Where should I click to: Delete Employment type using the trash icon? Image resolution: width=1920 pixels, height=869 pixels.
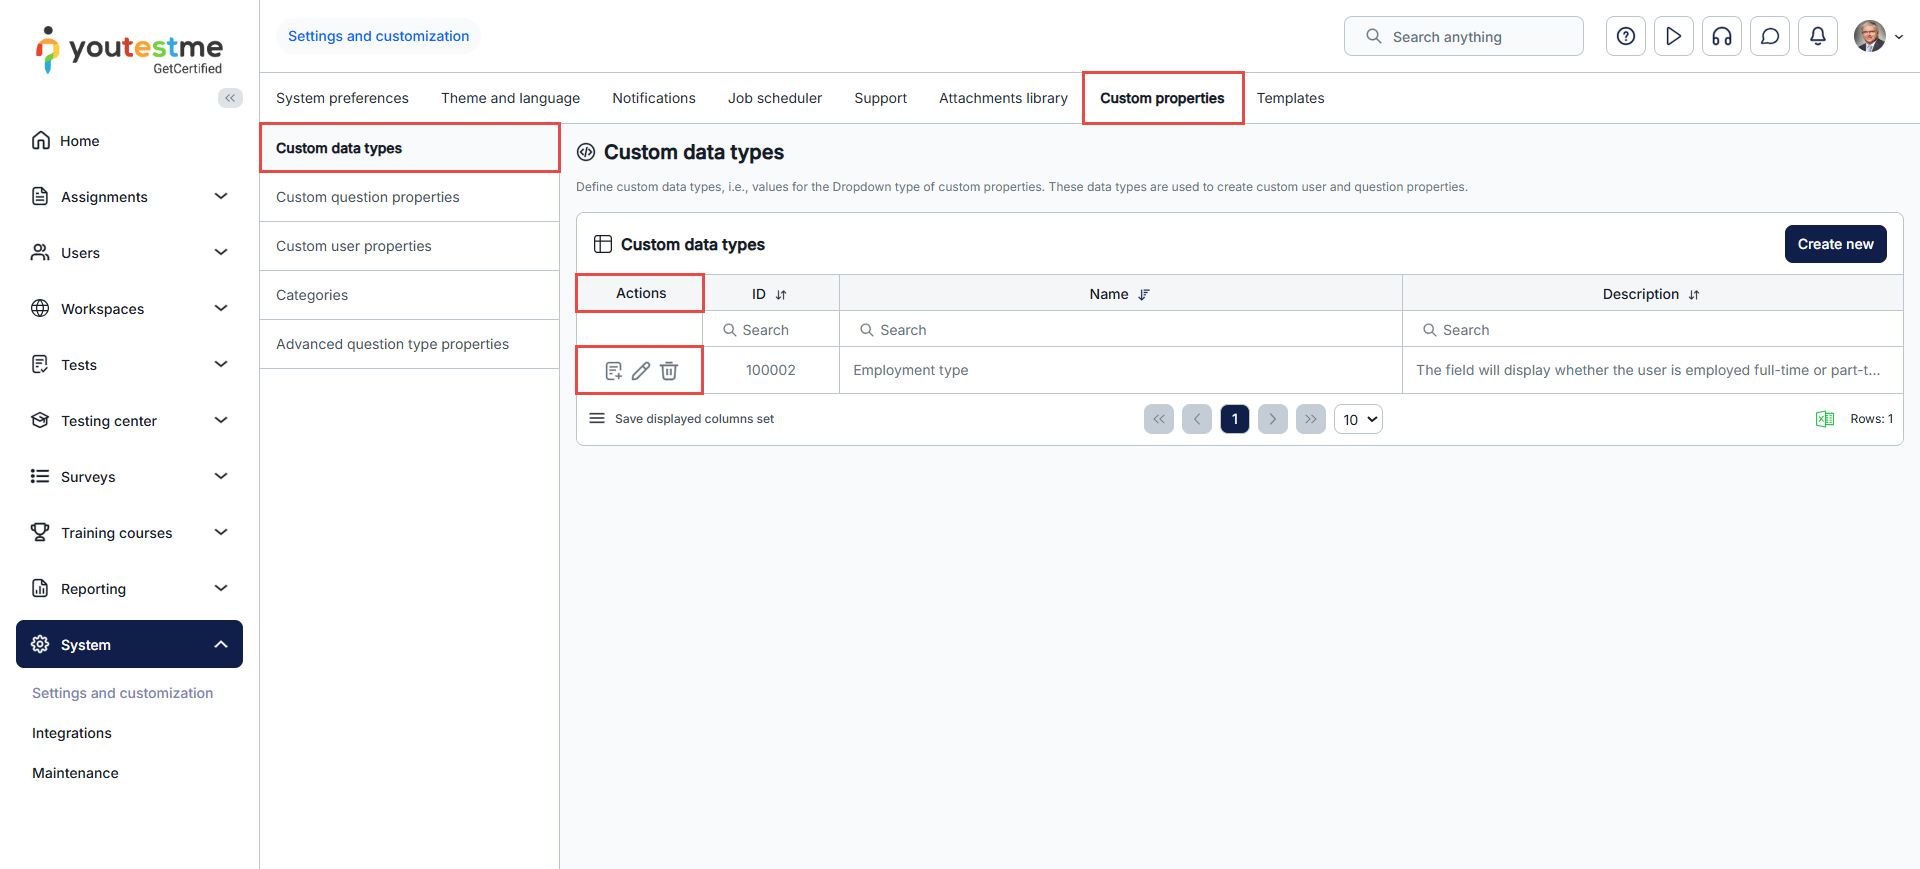(669, 371)
